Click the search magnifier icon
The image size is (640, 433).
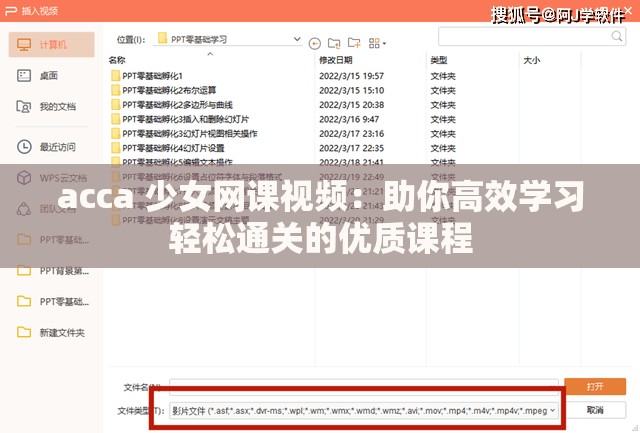tap(617, 36)
